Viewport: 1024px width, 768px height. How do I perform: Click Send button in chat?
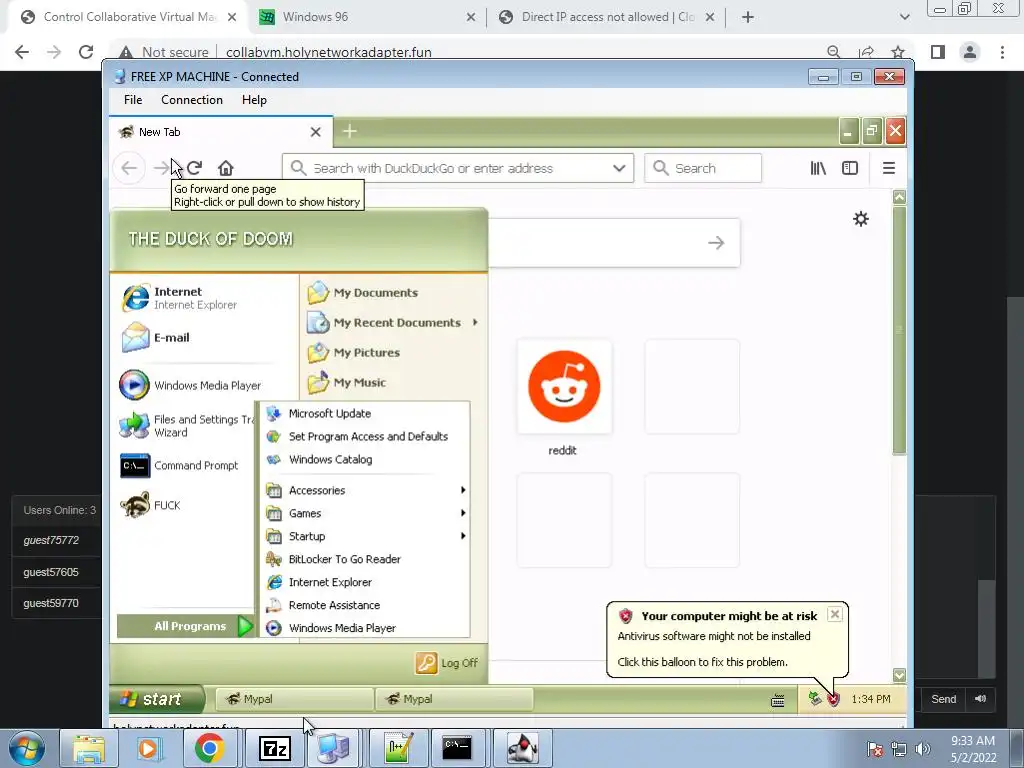pos(944,699)
